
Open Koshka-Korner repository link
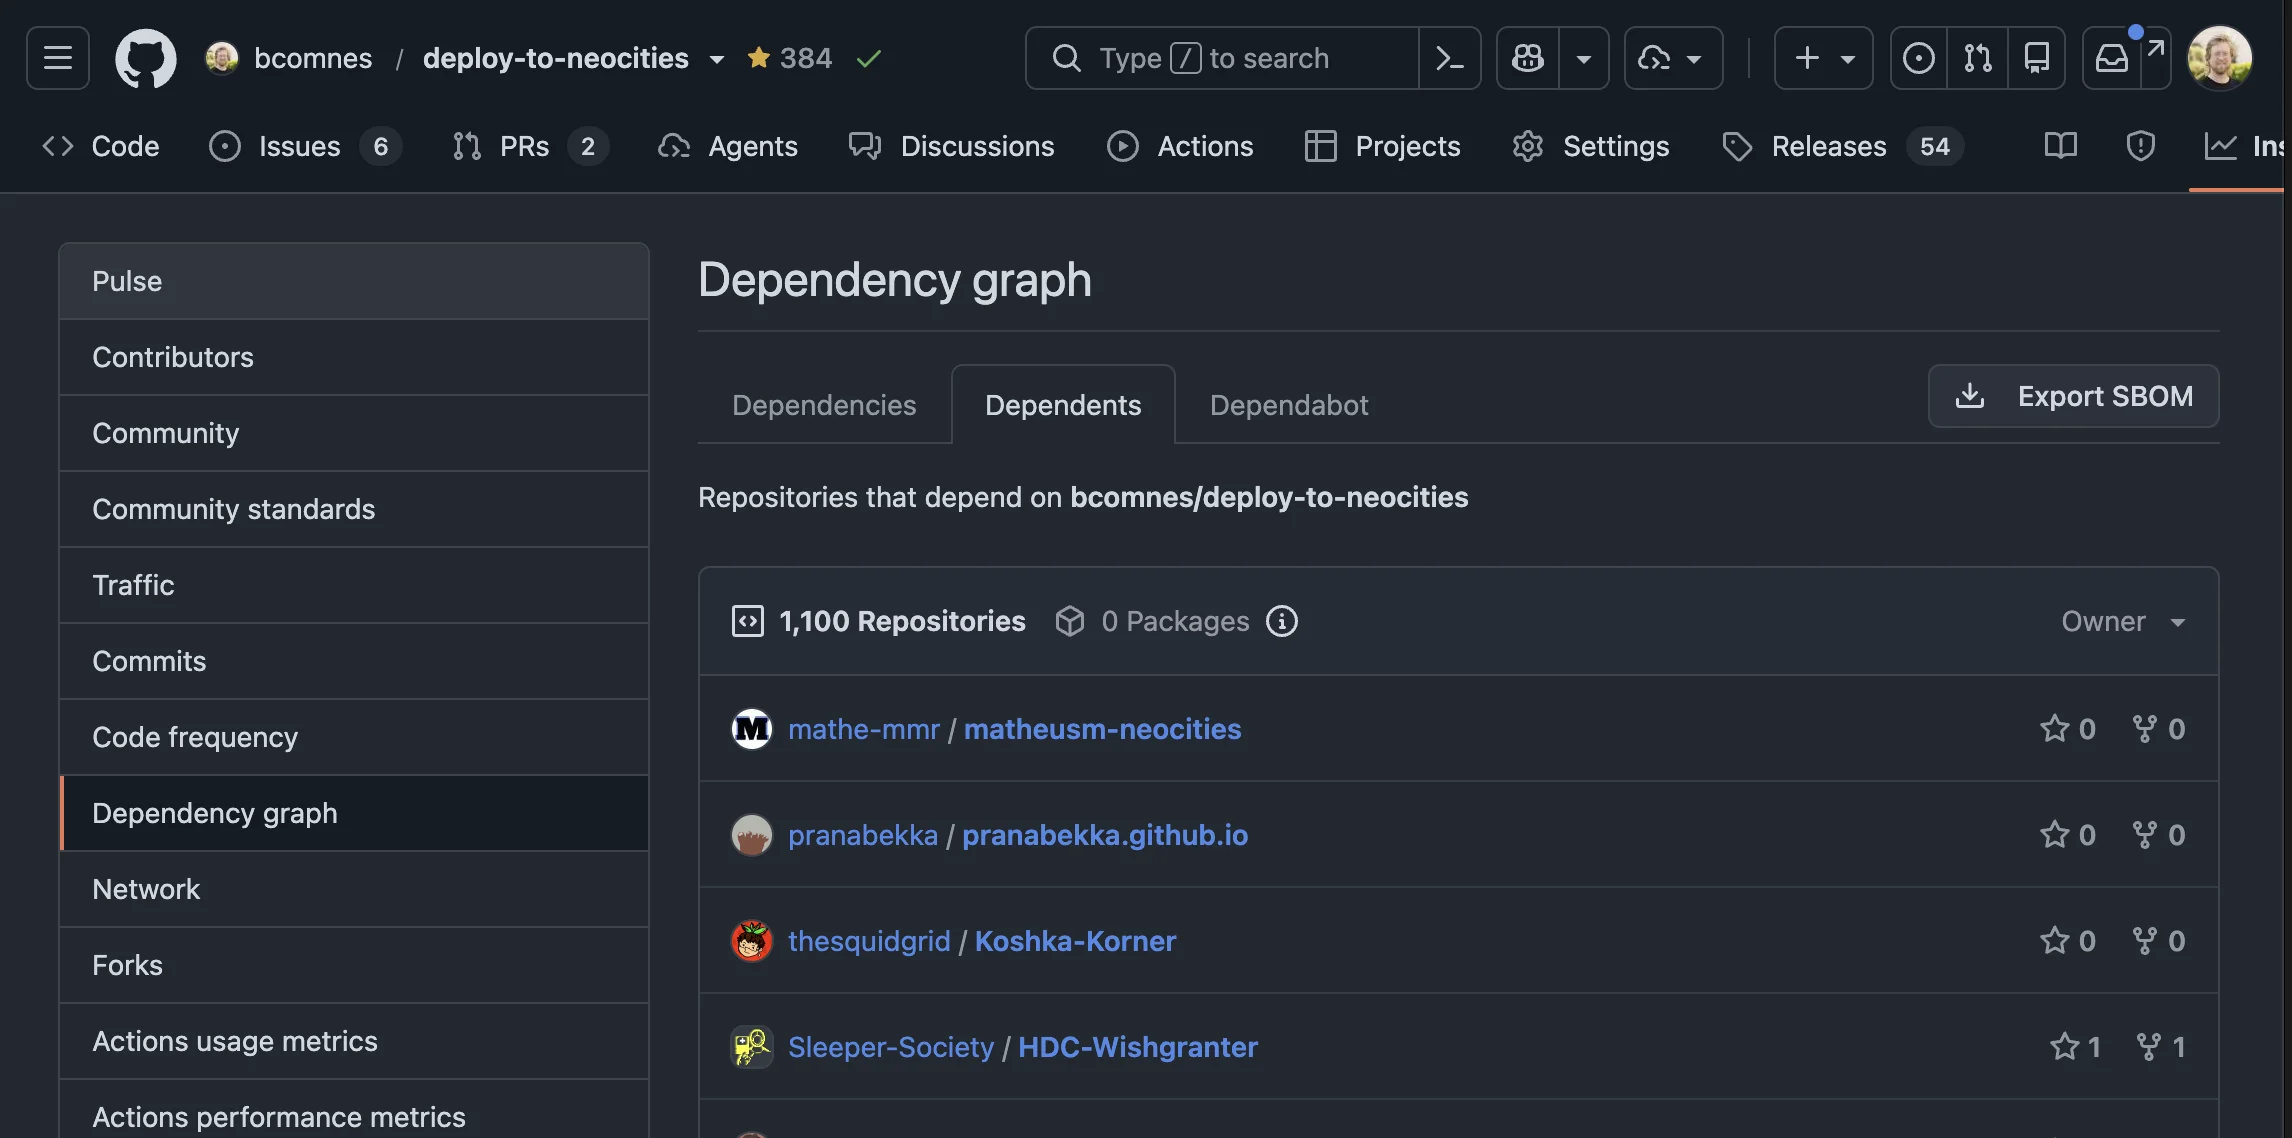point(1076,941)
